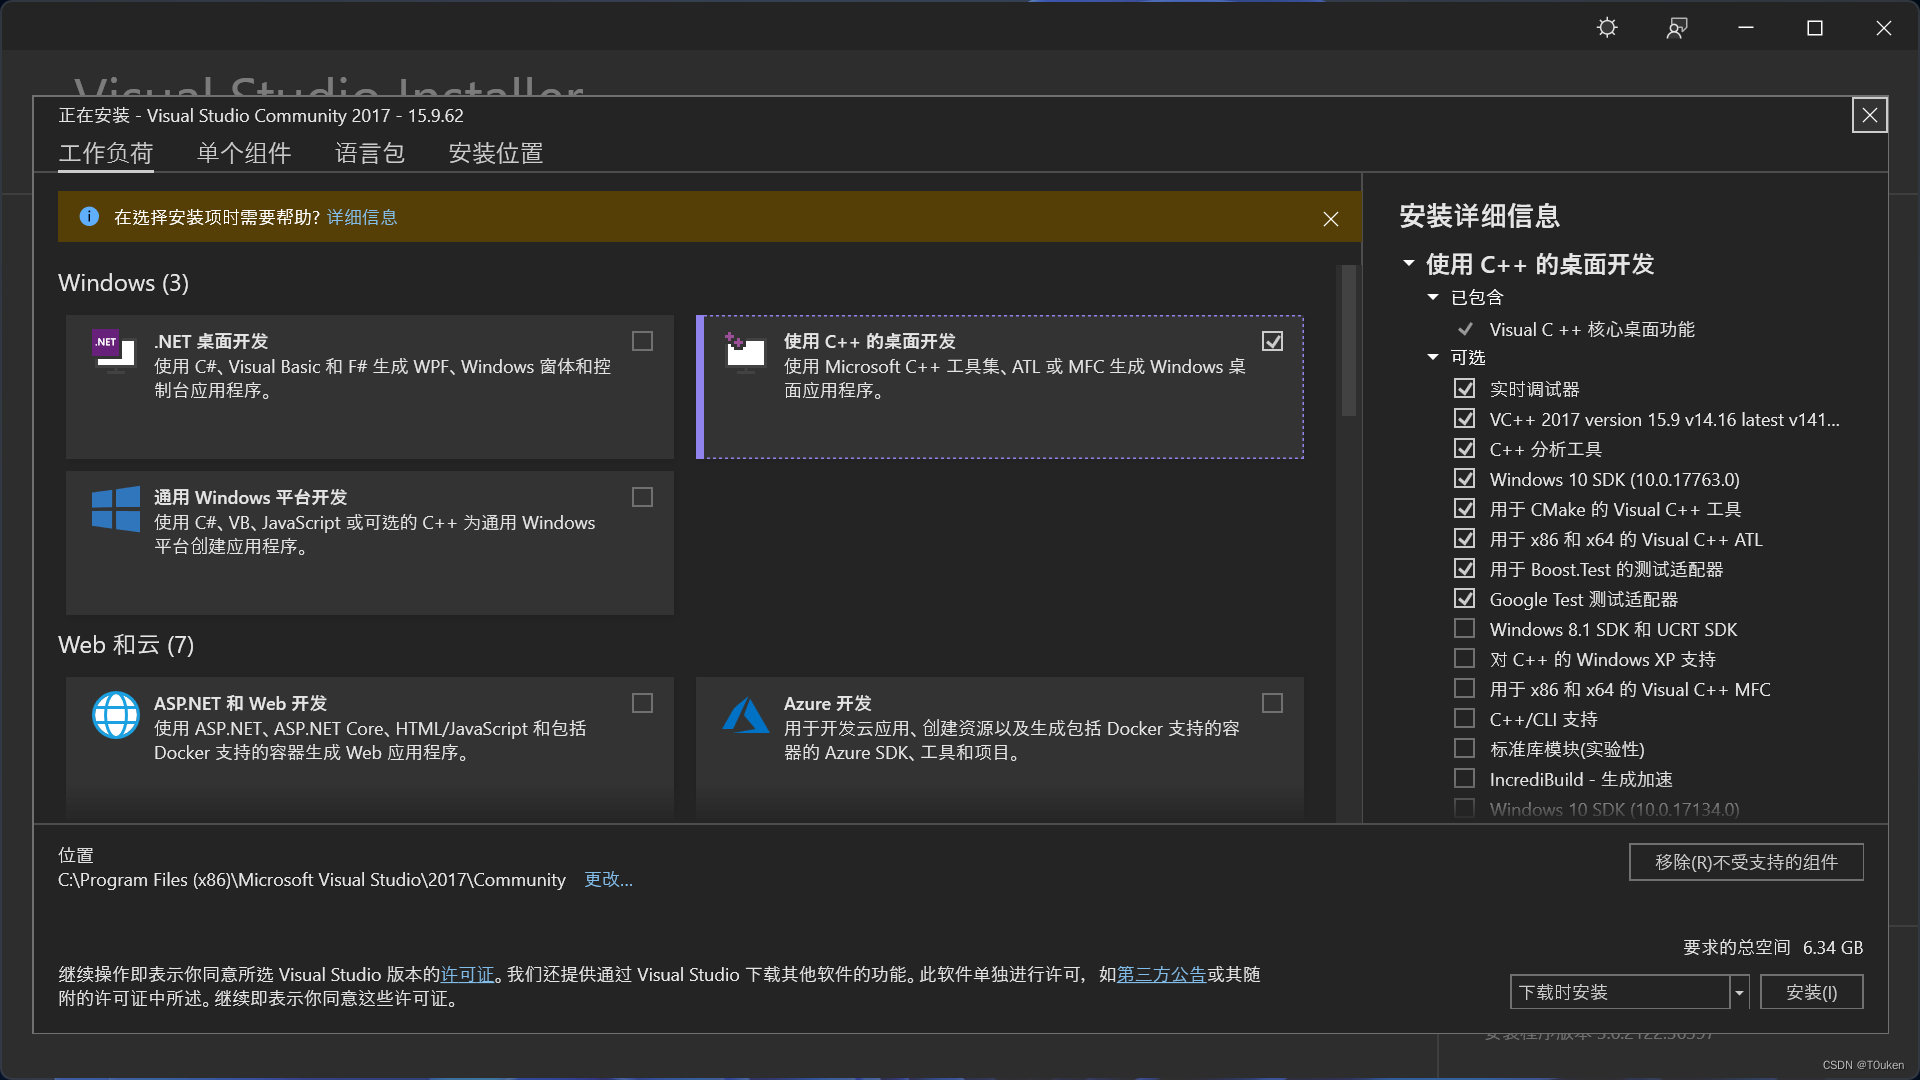
Task: Switch to the 语言包 tab
Action: pos(370,153)
